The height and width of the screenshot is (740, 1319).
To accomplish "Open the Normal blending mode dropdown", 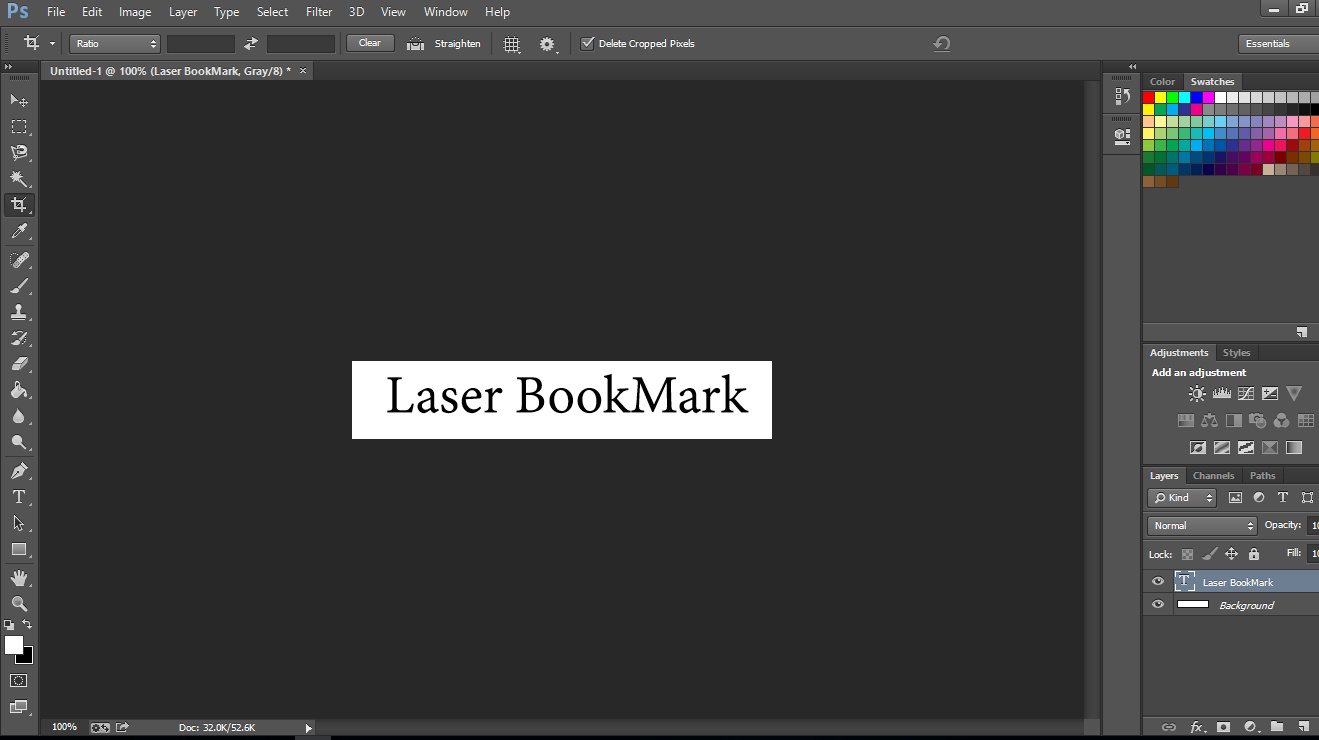I will (x=1201, y=525).
